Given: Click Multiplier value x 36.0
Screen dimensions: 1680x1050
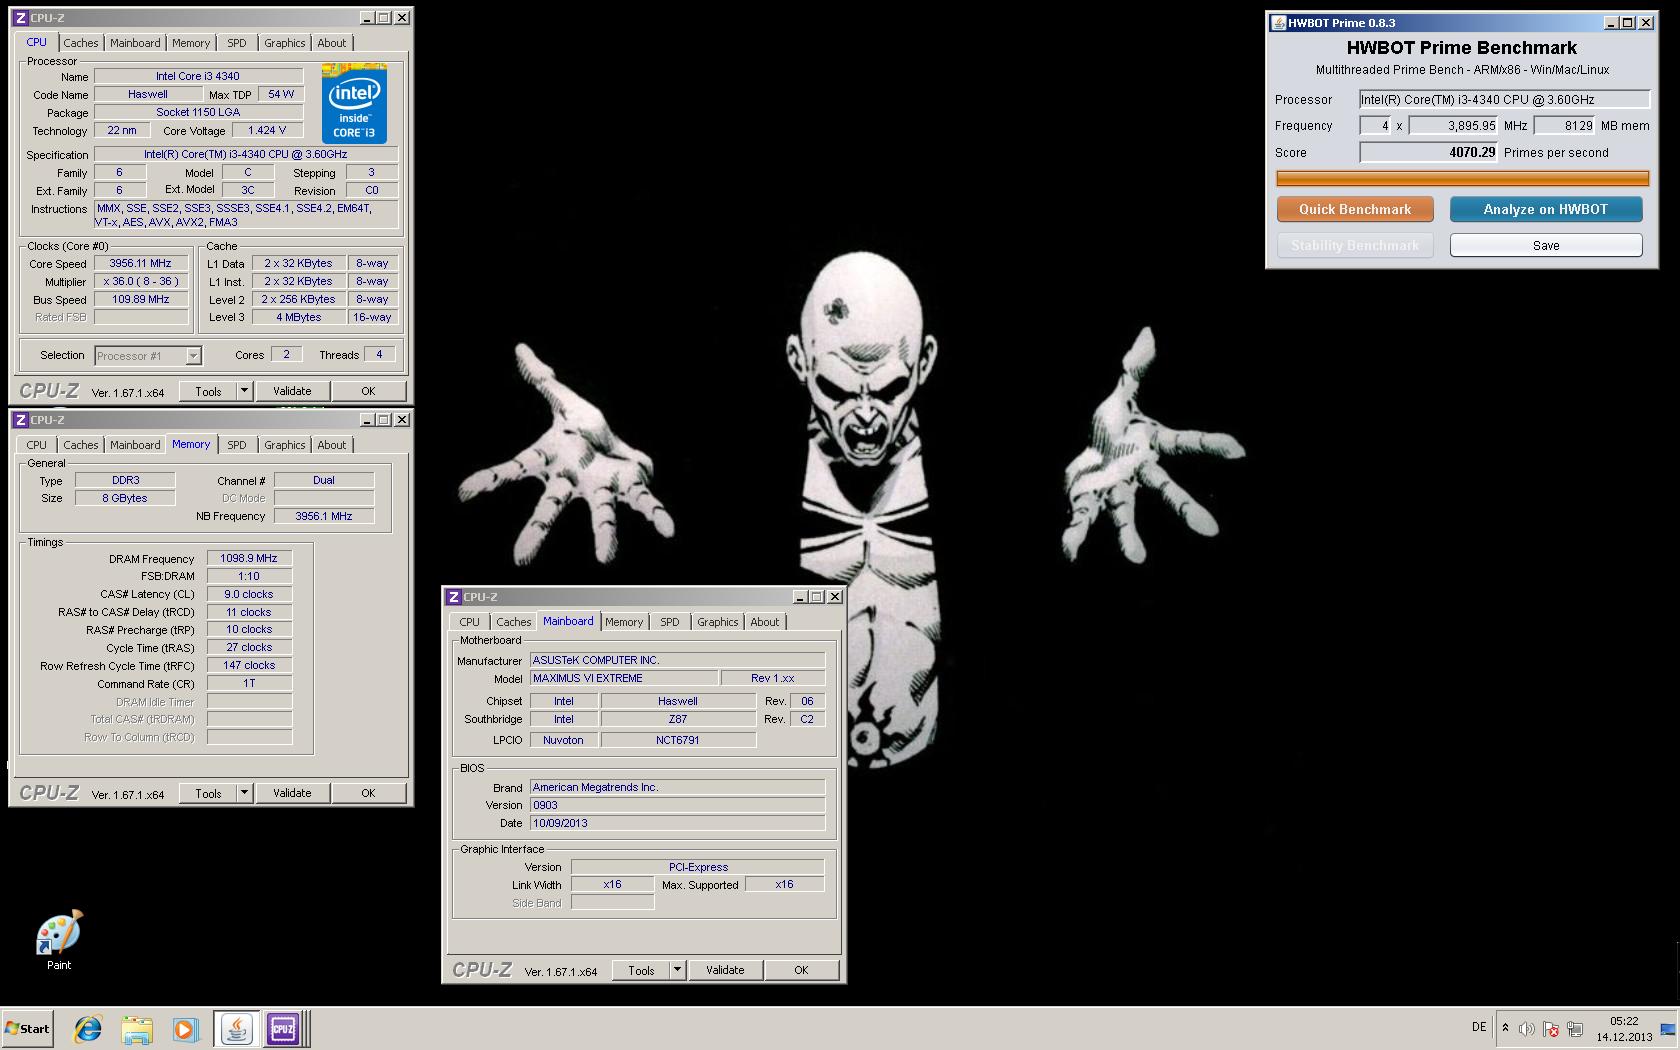Looking at the screenshot, I should [x=141, y=282].
